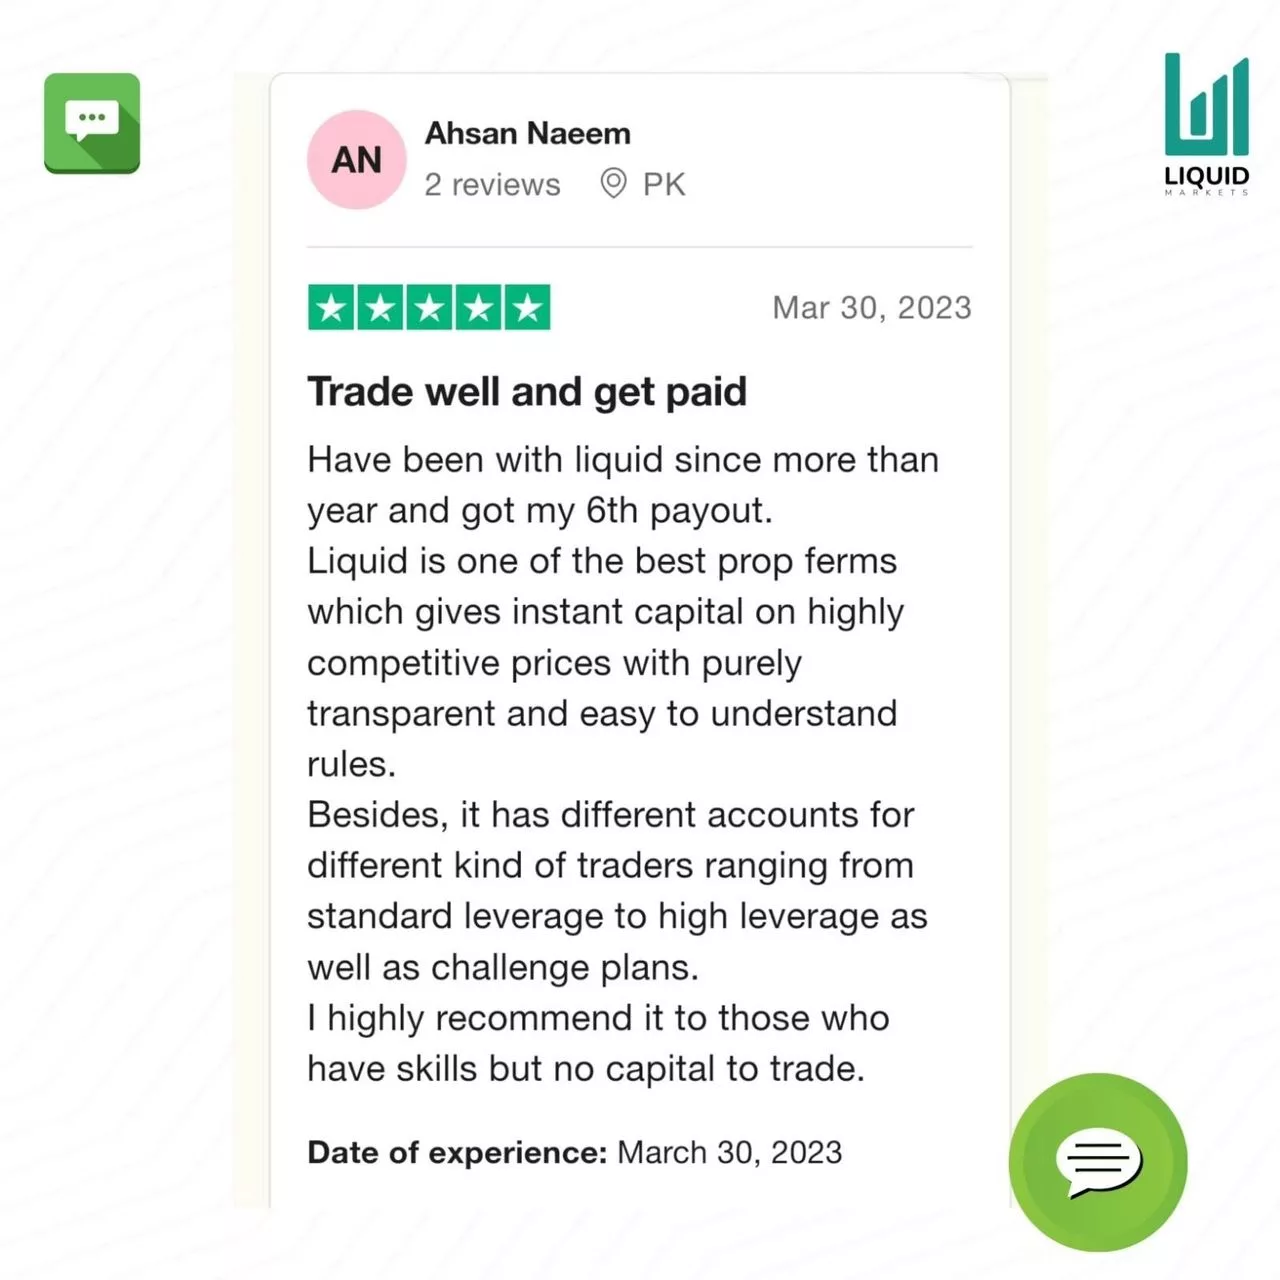Open the round green chat bubble button
Image resolution: width=1280 pixels, height=1280 pixels.
tap(1098, 1161)
